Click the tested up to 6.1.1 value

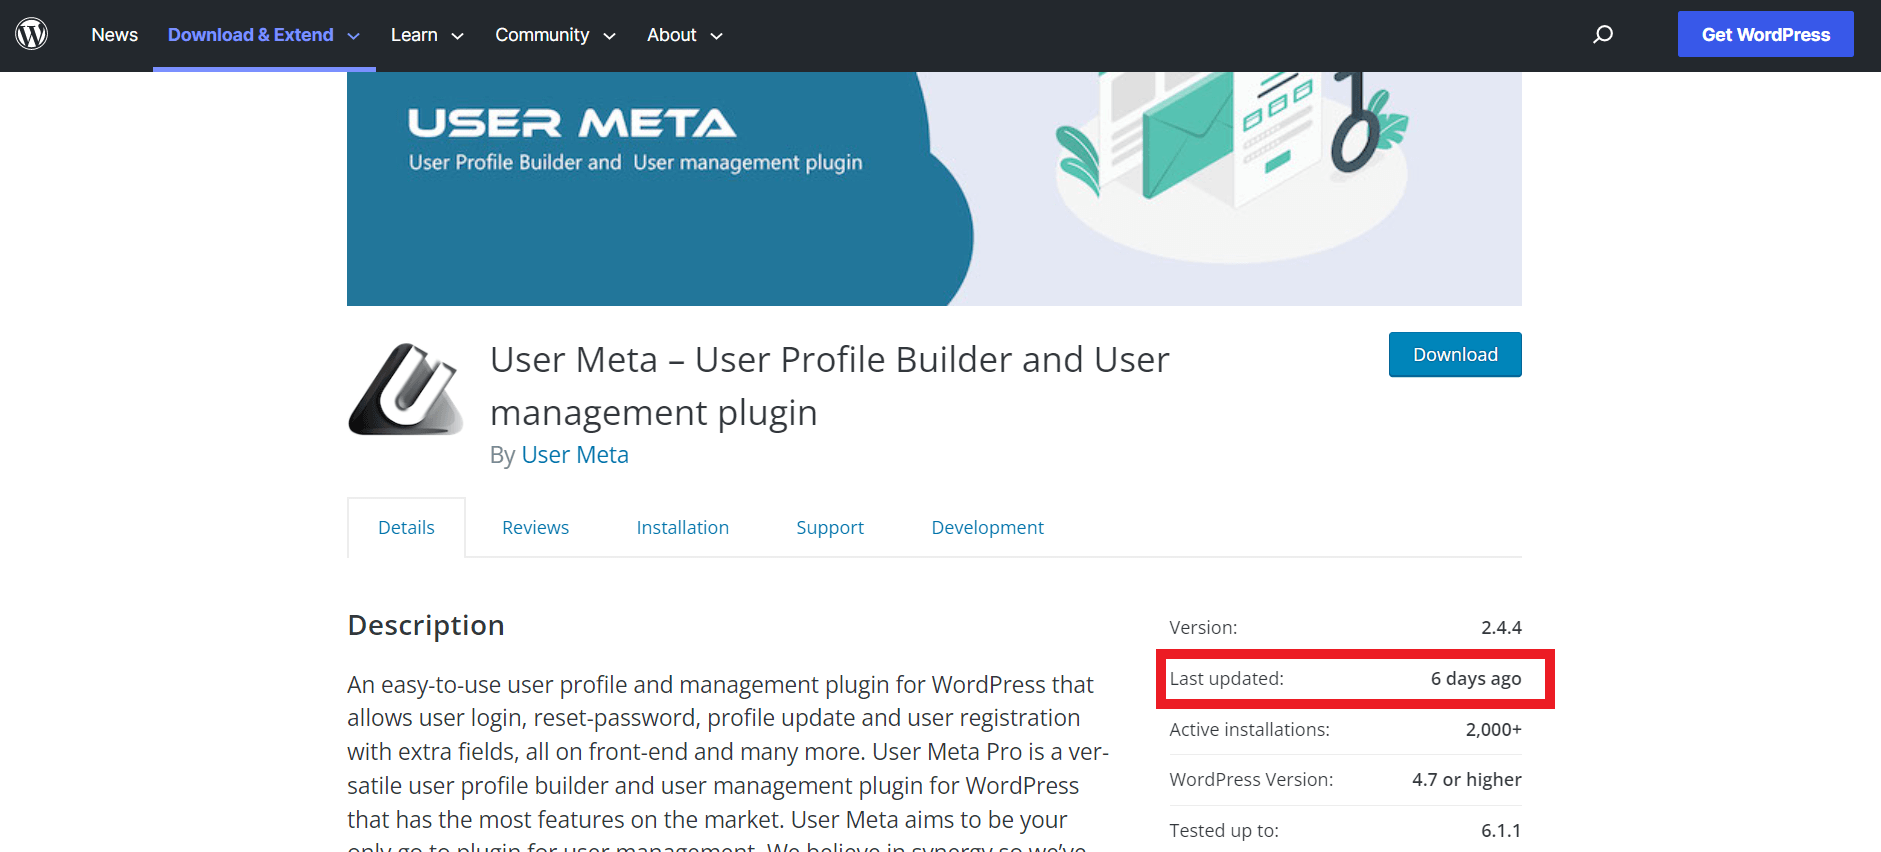pos(1501,830)
